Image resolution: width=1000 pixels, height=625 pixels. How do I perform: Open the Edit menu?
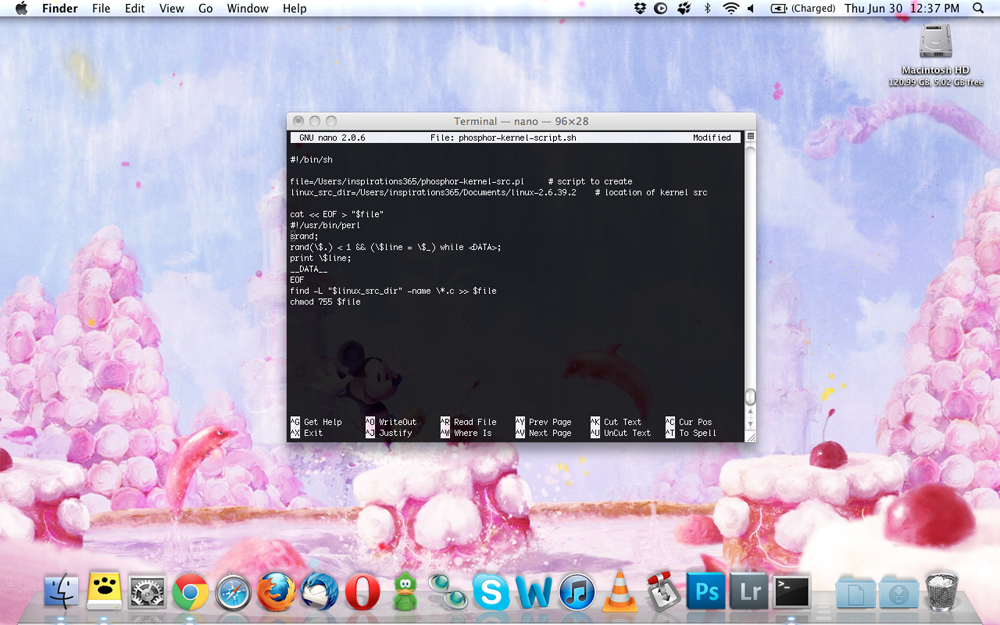coord(135,8)
